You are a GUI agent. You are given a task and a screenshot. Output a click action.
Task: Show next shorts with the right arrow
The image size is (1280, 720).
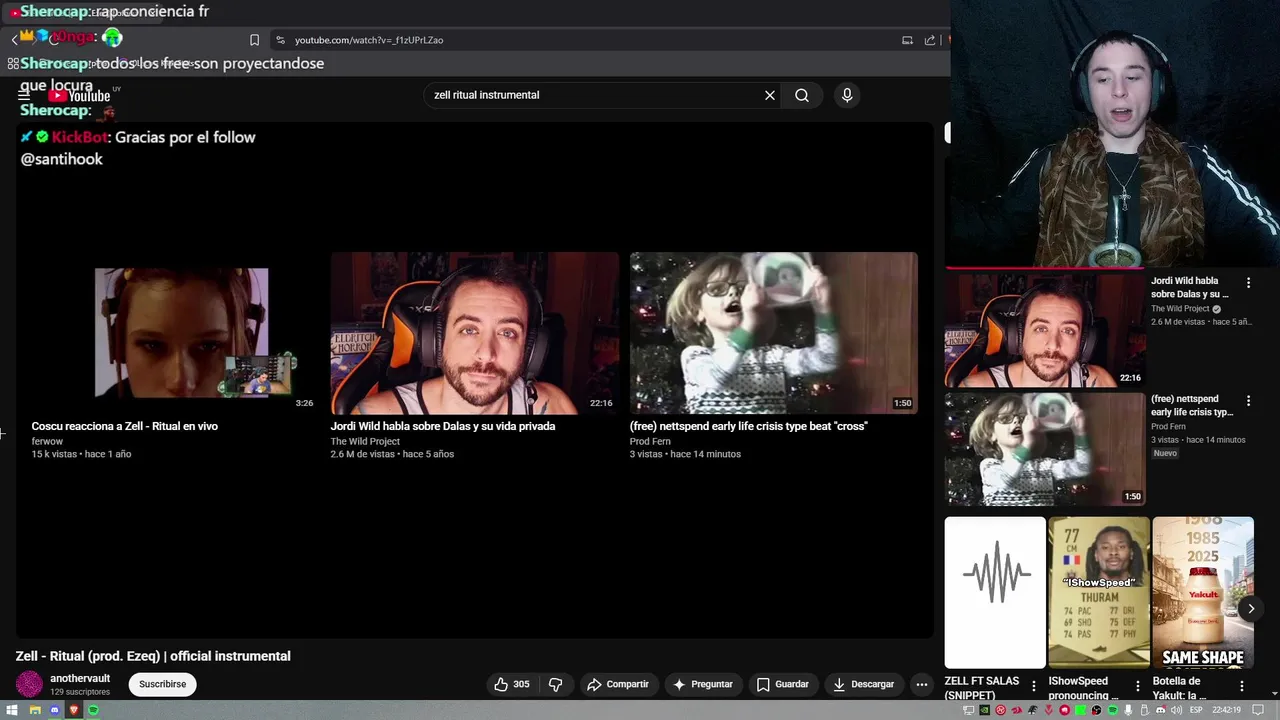[1250, 608]
